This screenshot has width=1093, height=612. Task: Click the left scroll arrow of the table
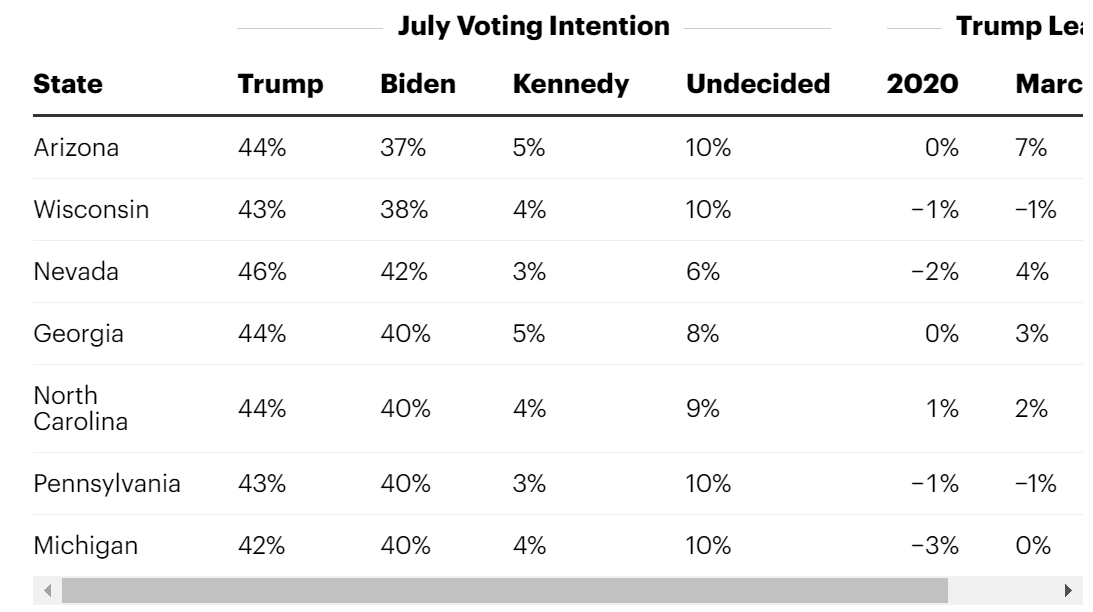46,591
